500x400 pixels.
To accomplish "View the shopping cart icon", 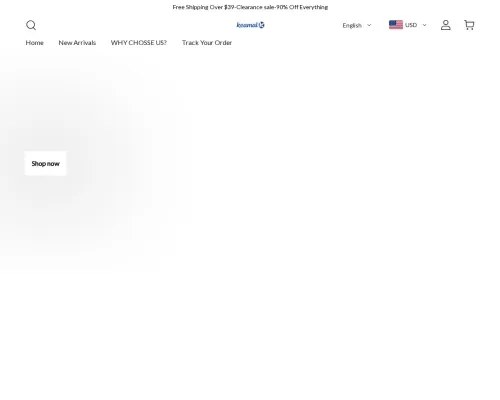I will coord(469,25).
